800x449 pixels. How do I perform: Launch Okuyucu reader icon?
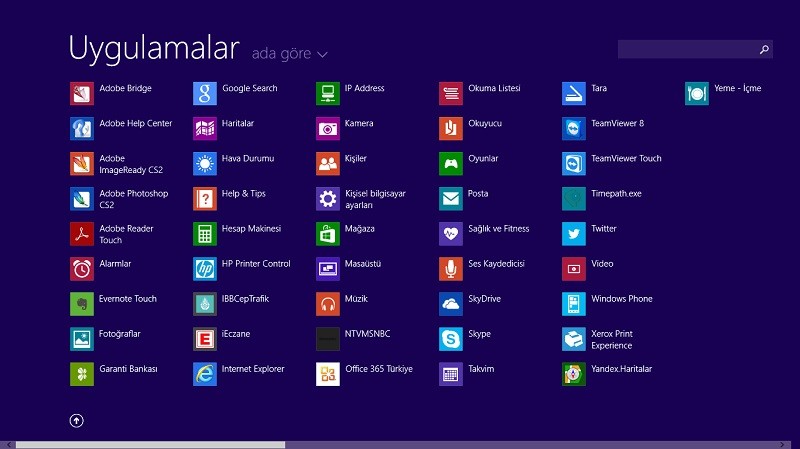tap(451, 129)
